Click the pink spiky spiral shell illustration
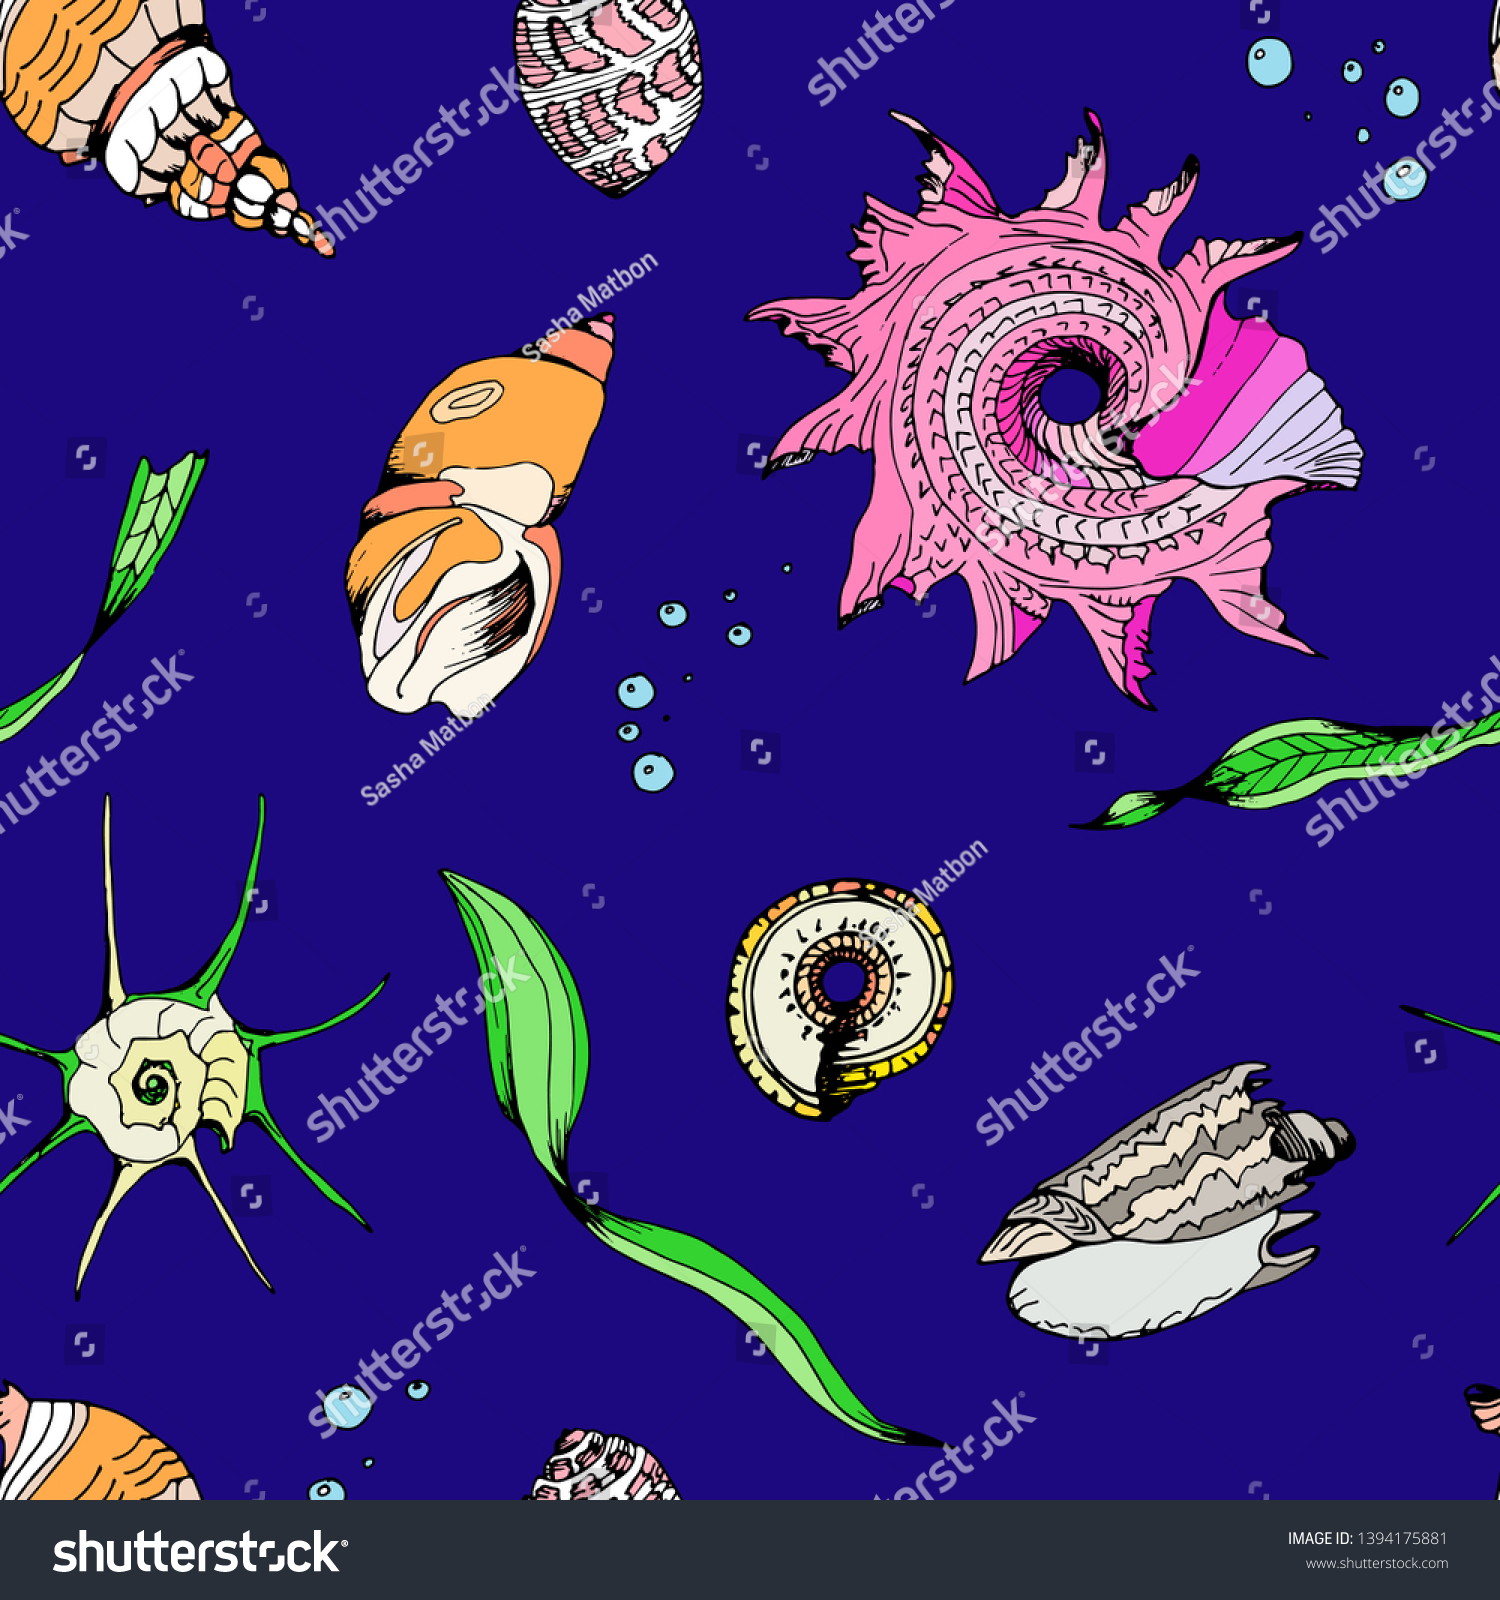 point(1055,410)
